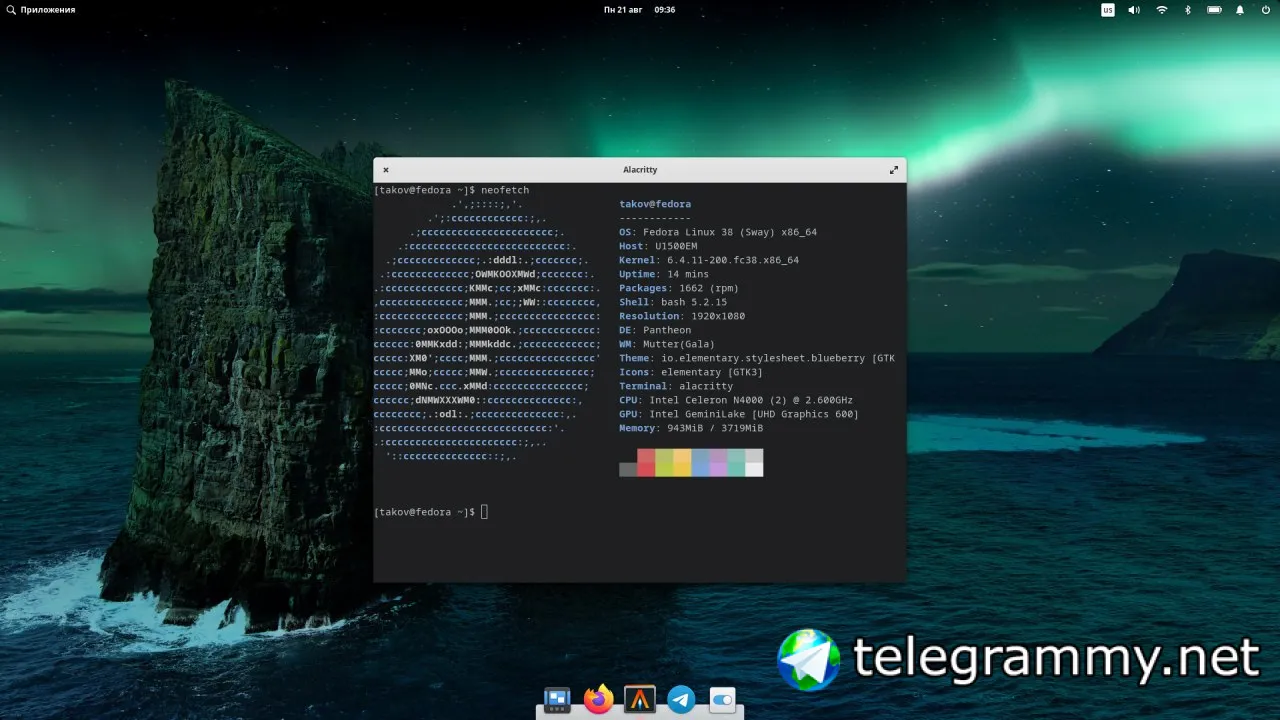The image size is (1280, 720).
Task: Click the volume icon in the top panel
Action: point(1134,10)
